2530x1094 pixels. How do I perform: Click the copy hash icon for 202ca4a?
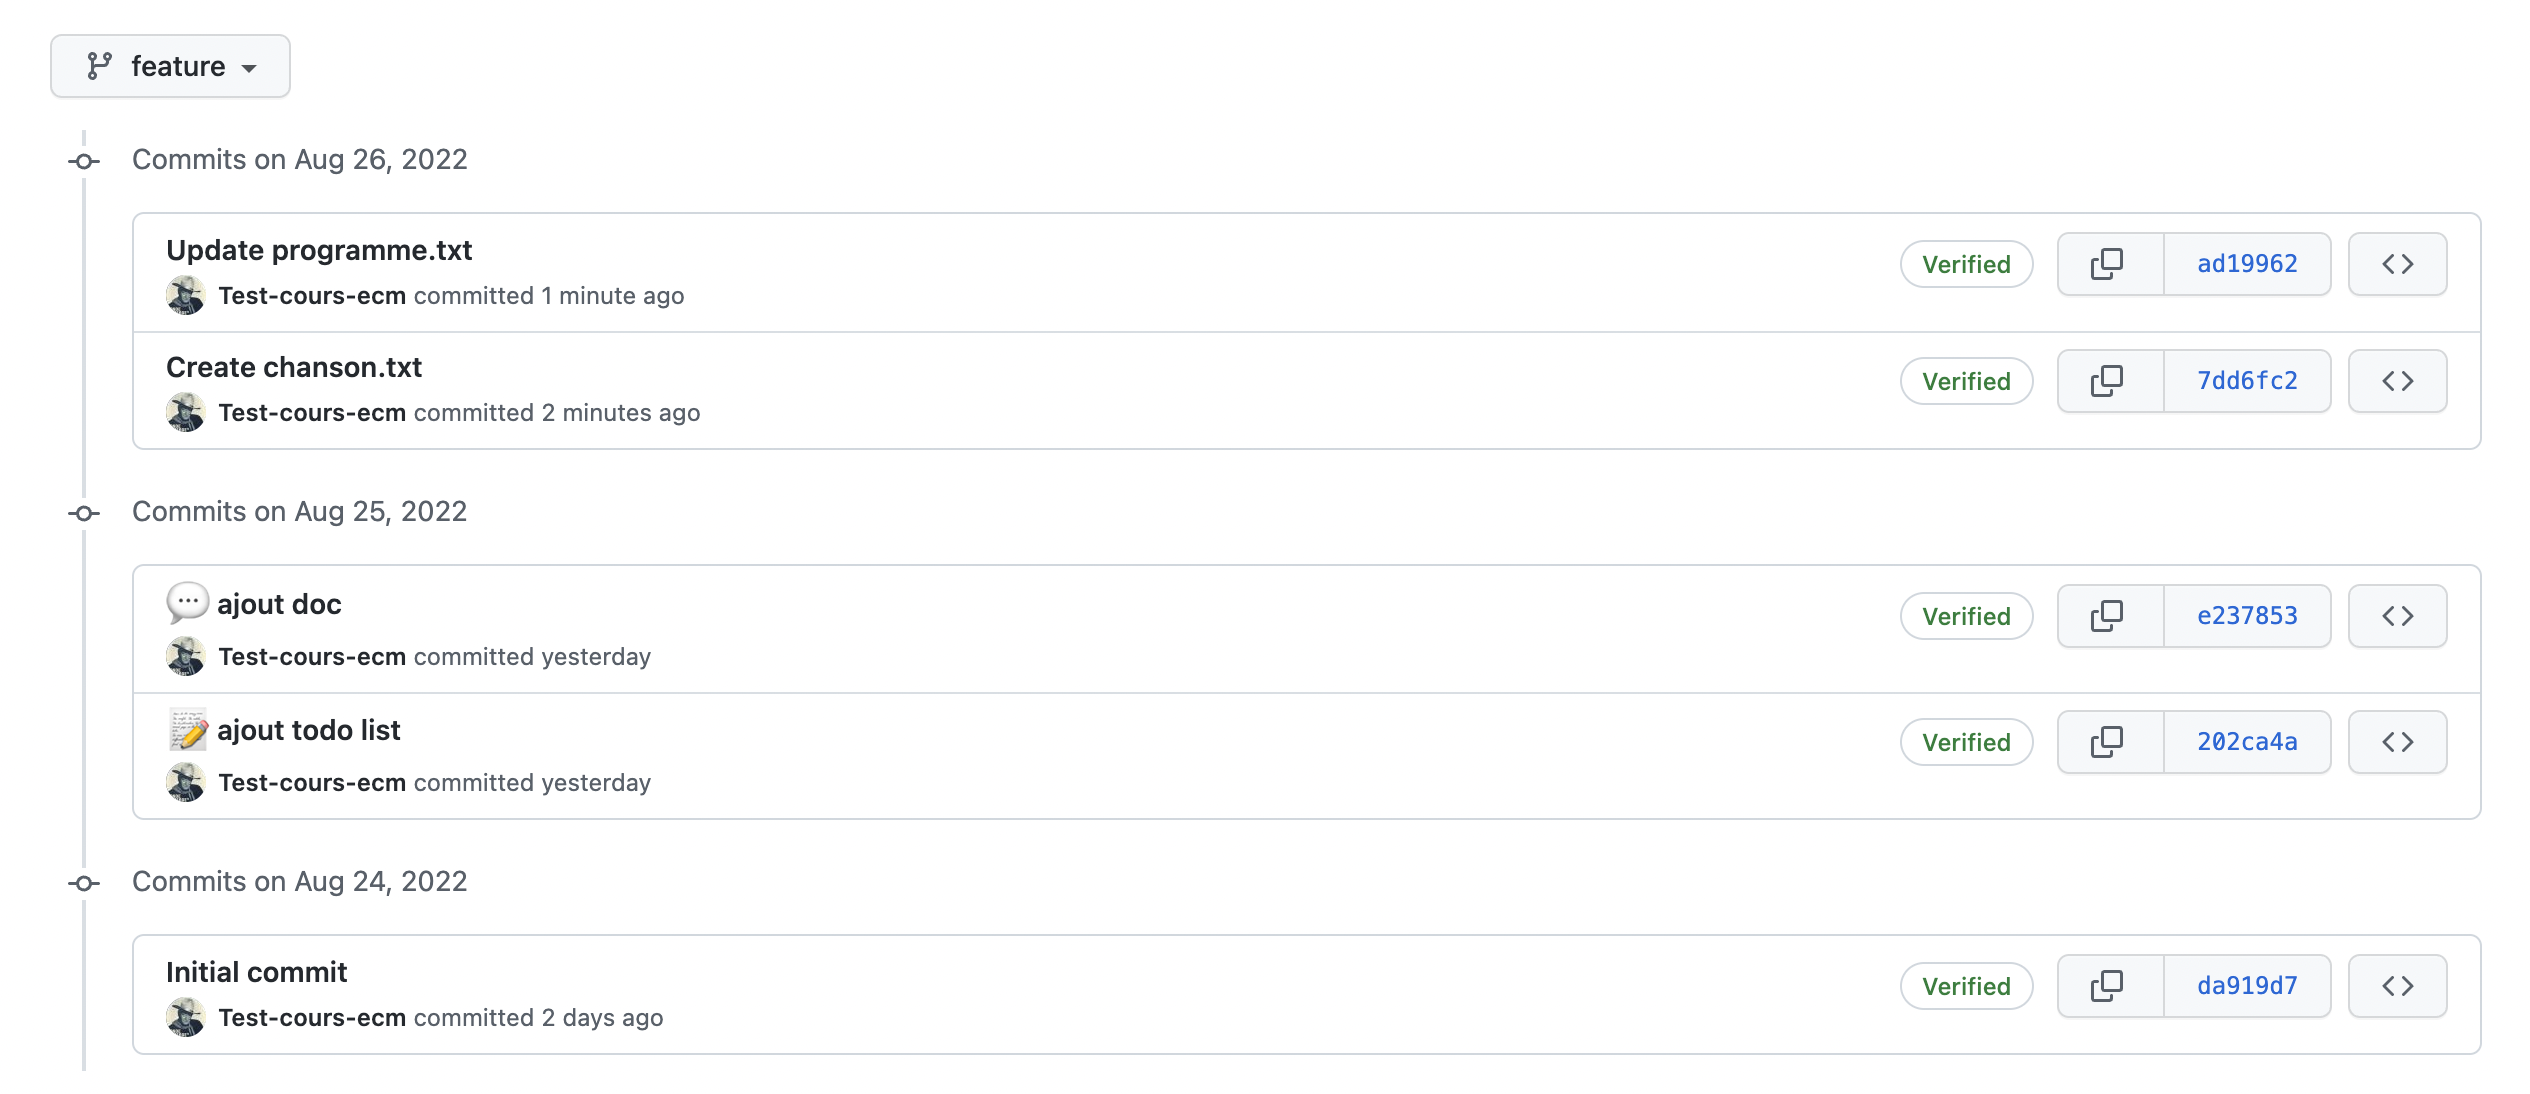(2109, 741)
